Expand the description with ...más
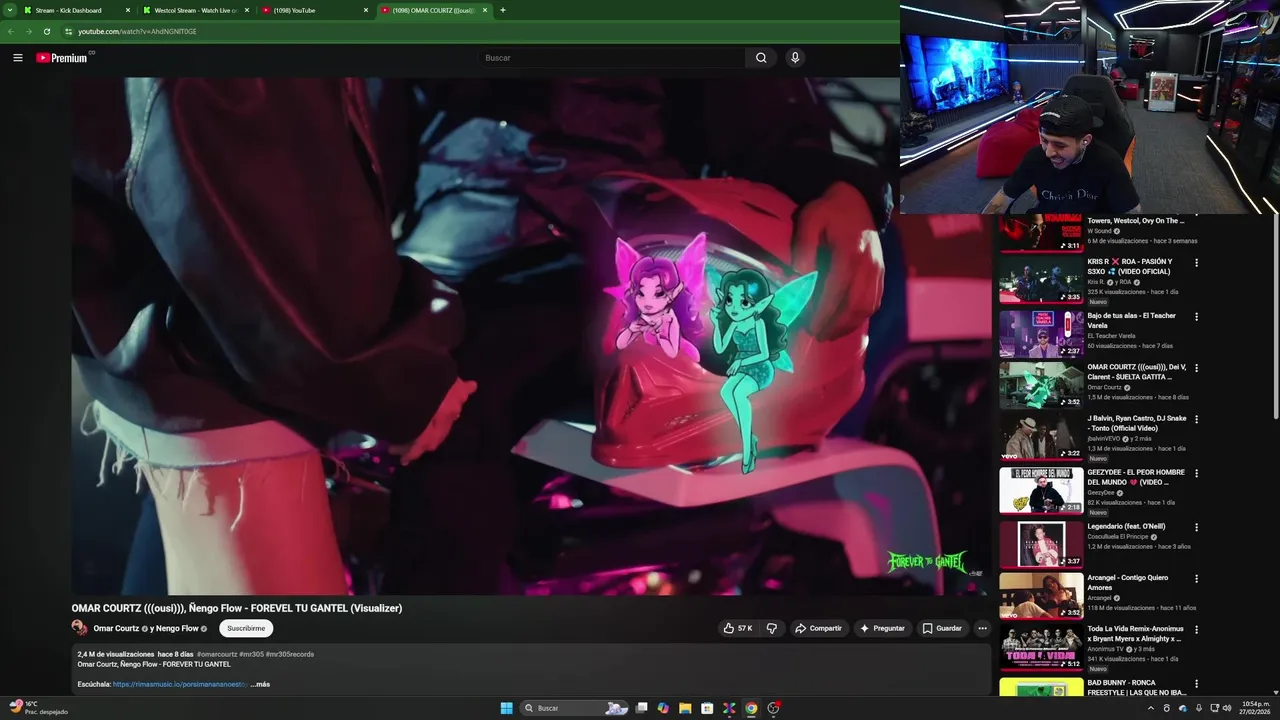Screen dimensions: 1280x720 [260, 684]
